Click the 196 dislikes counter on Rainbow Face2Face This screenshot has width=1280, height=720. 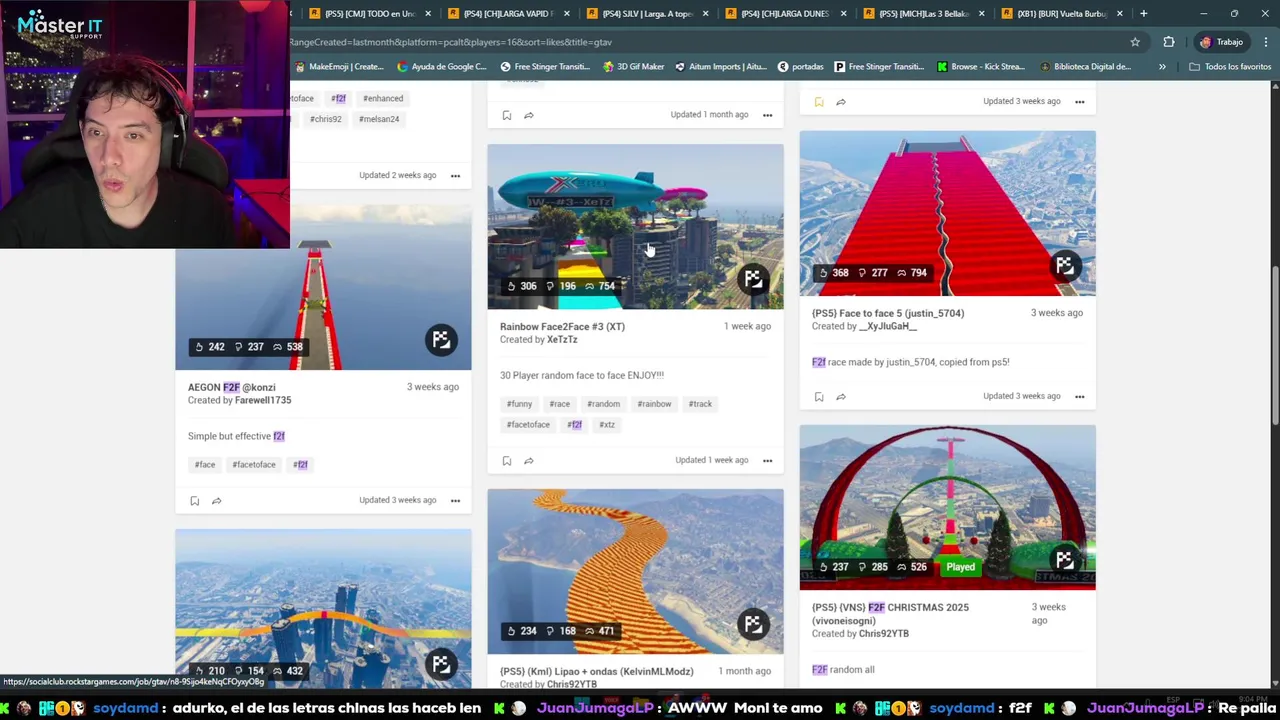(x=560, y=286)
